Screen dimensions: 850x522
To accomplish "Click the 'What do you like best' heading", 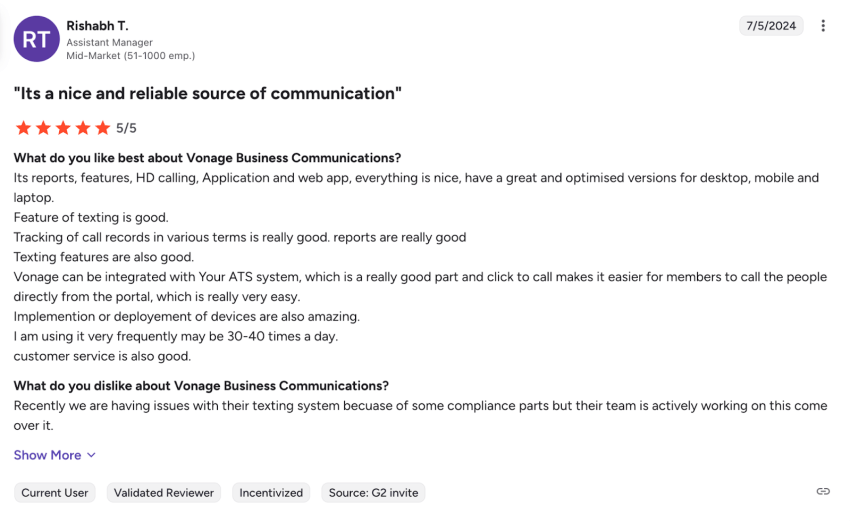I will click(x=207, y=158).
